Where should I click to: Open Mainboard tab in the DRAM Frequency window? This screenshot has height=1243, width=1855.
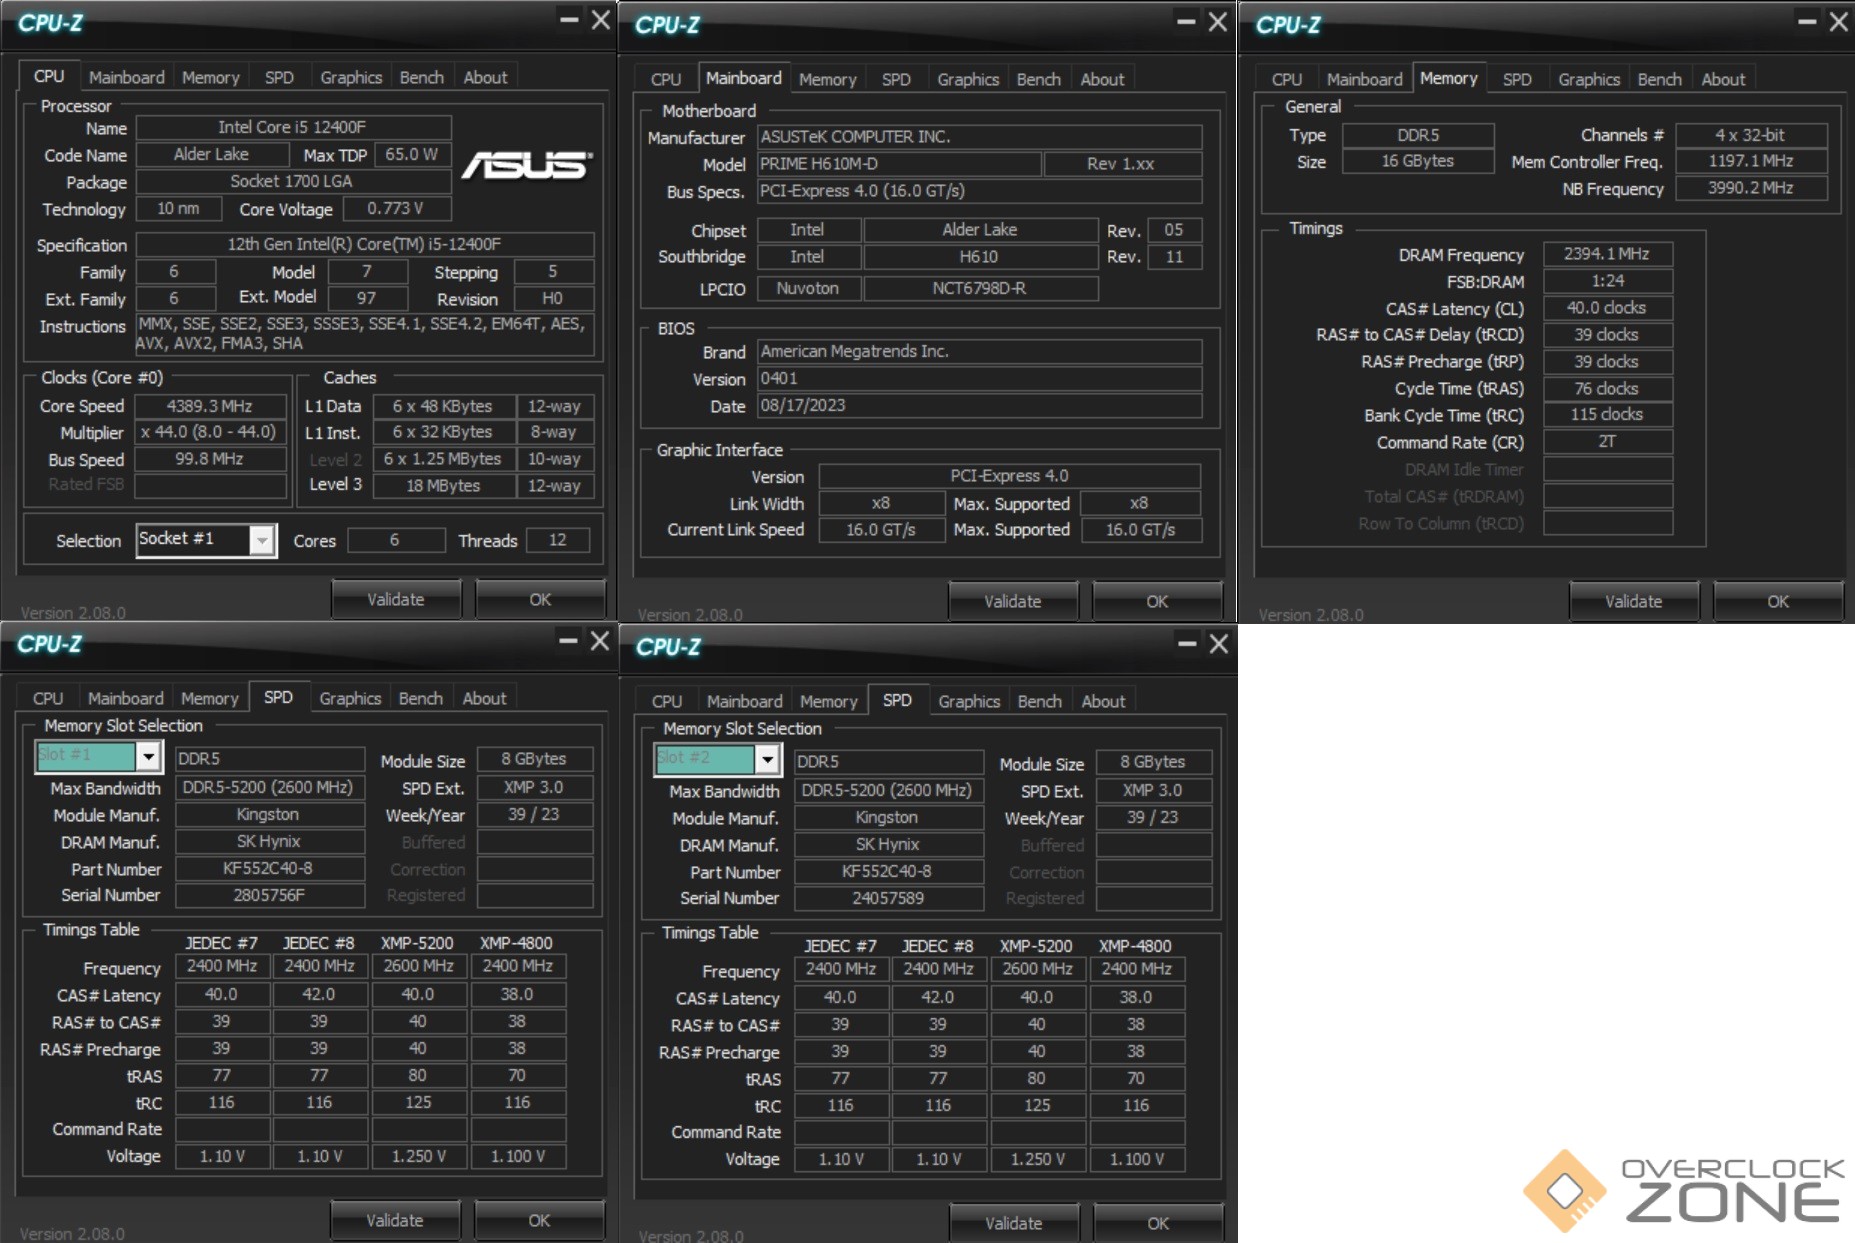pos(1365,79)
